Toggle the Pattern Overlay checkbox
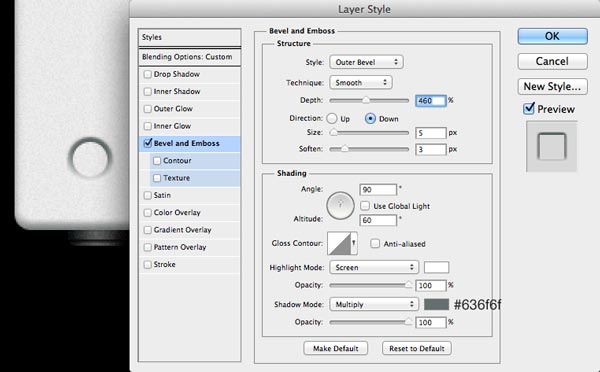 147,247
